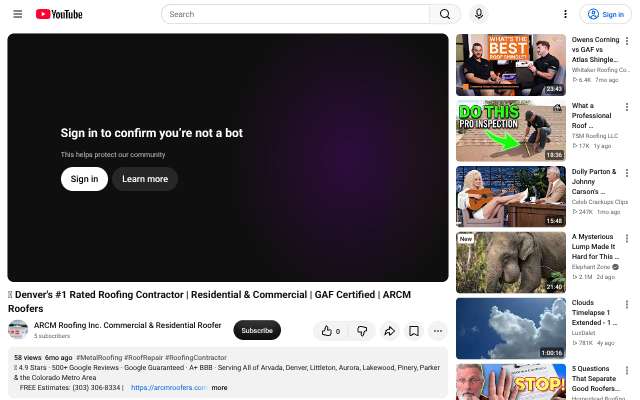Go to YouTube home via logo

59,14
